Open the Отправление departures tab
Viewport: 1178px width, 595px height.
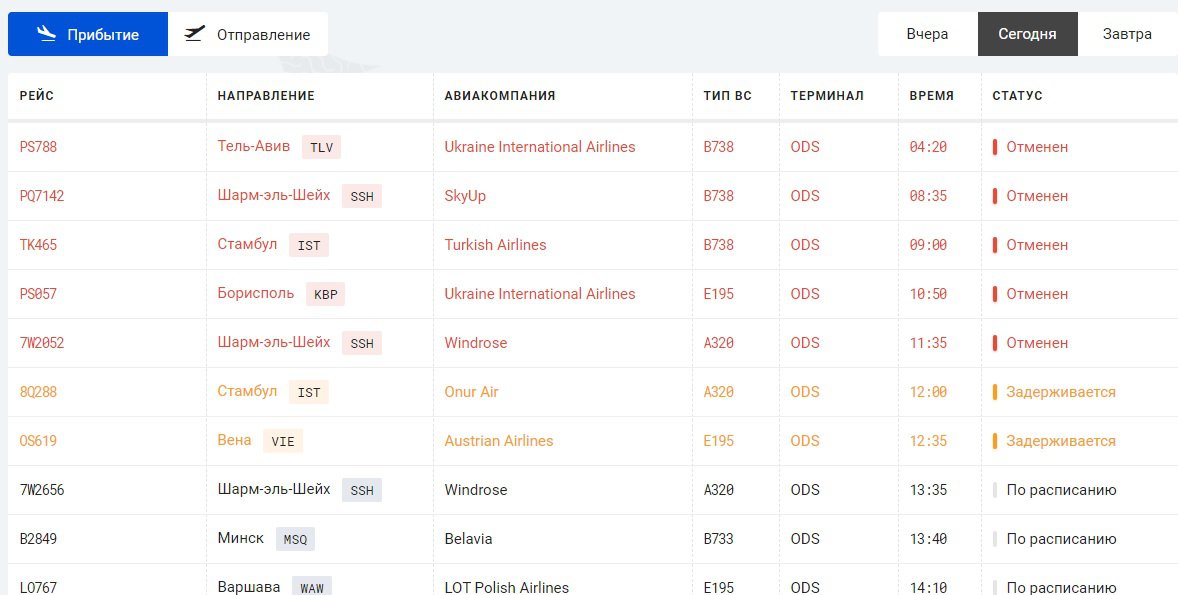(x=248, y=34)
